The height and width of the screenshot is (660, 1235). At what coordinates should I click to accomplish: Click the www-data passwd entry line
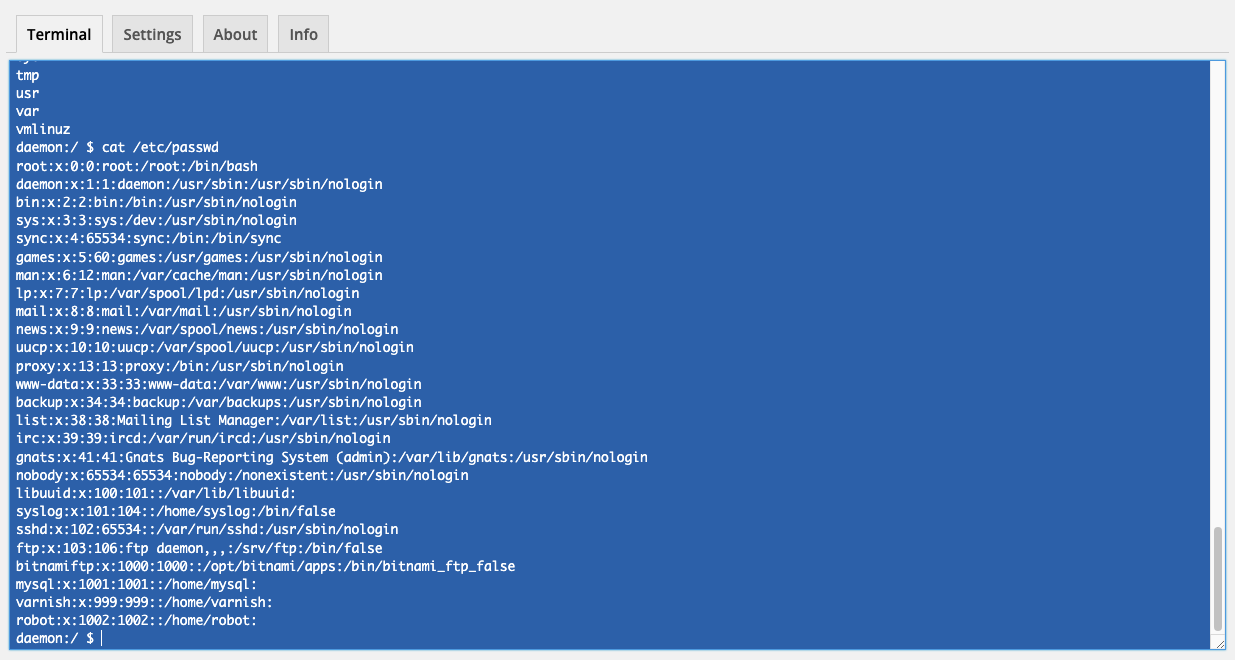(x=218, y=384)
